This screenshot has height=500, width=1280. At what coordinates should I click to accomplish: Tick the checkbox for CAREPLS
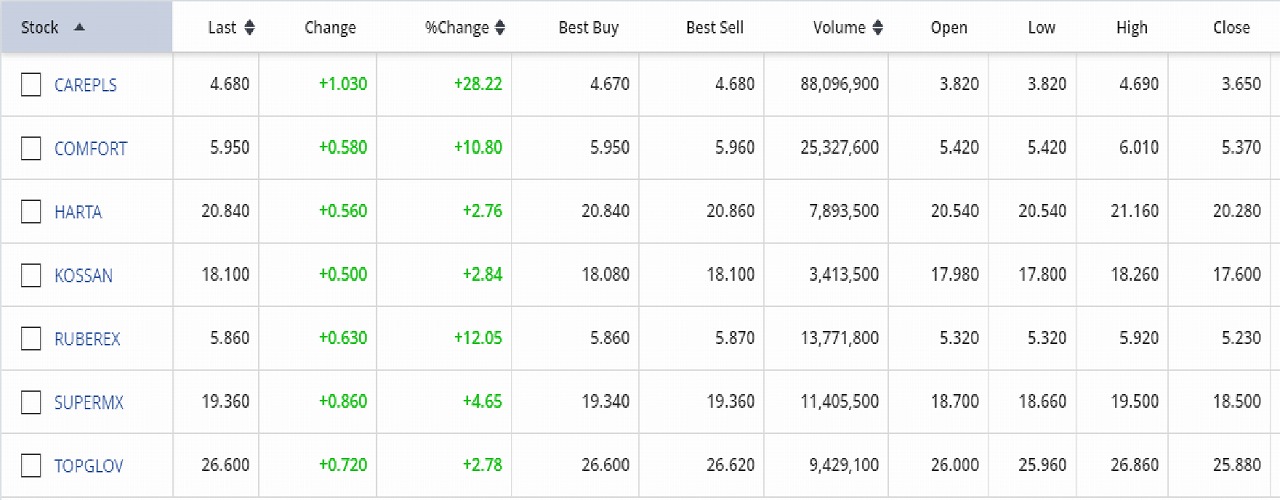[31, 85]
